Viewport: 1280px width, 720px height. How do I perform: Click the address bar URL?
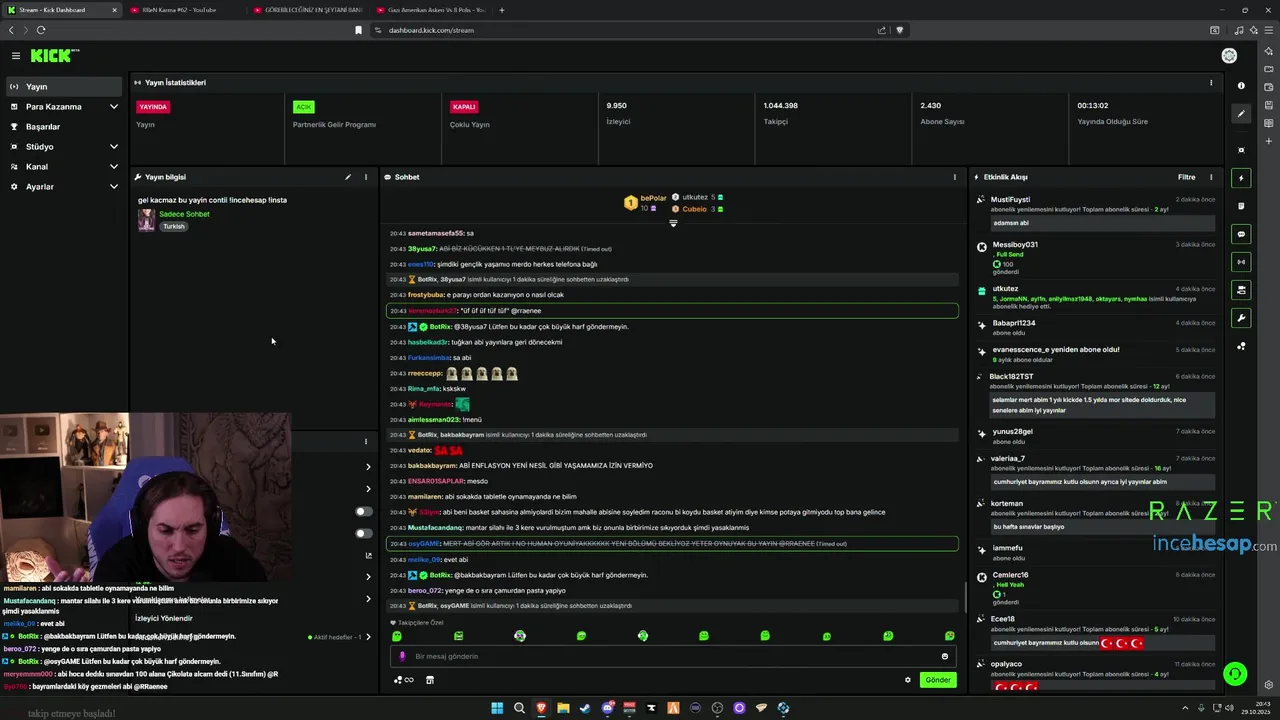click(x=431, y=30)
